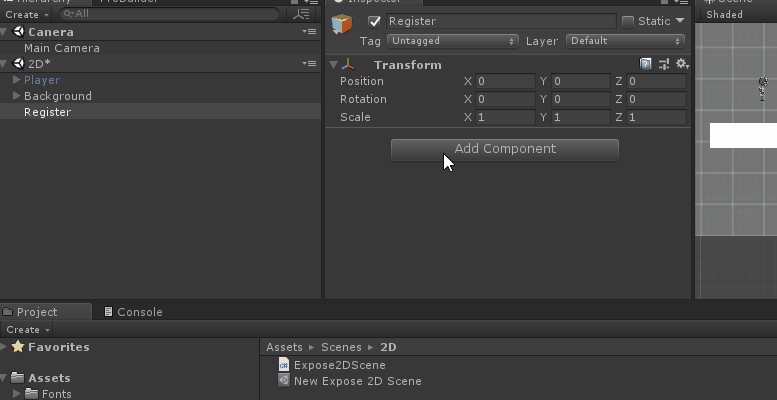Expand the Favorites tree
Screen dimensions: 777x400
tap(3, 346)
